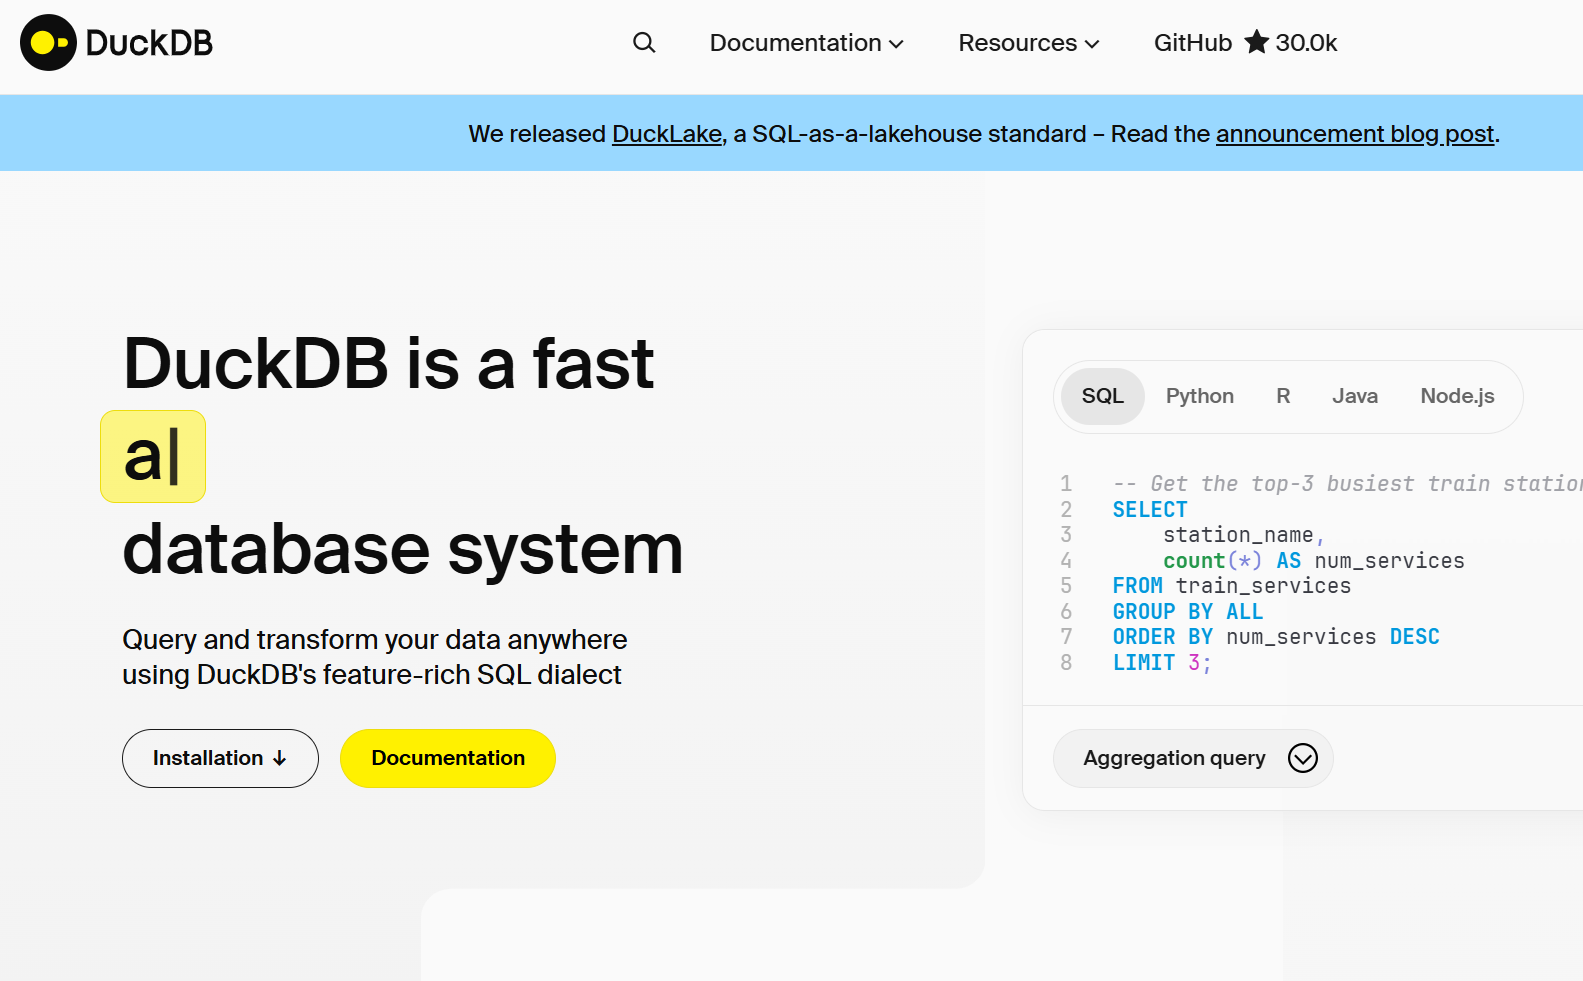Click the circled chevron in Aggregation query
Image resolution: width=1583 pixels, height=981 pixels.
1302,758
